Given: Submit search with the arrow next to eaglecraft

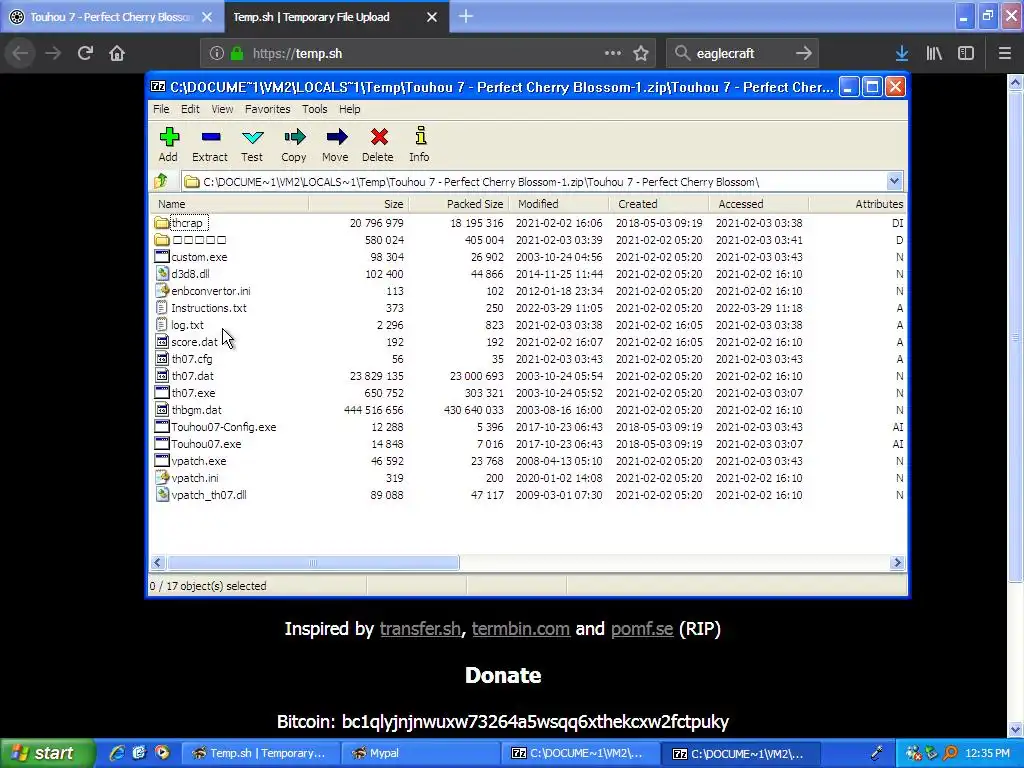Looking at the screenshot, I should [x=803, y=53].
